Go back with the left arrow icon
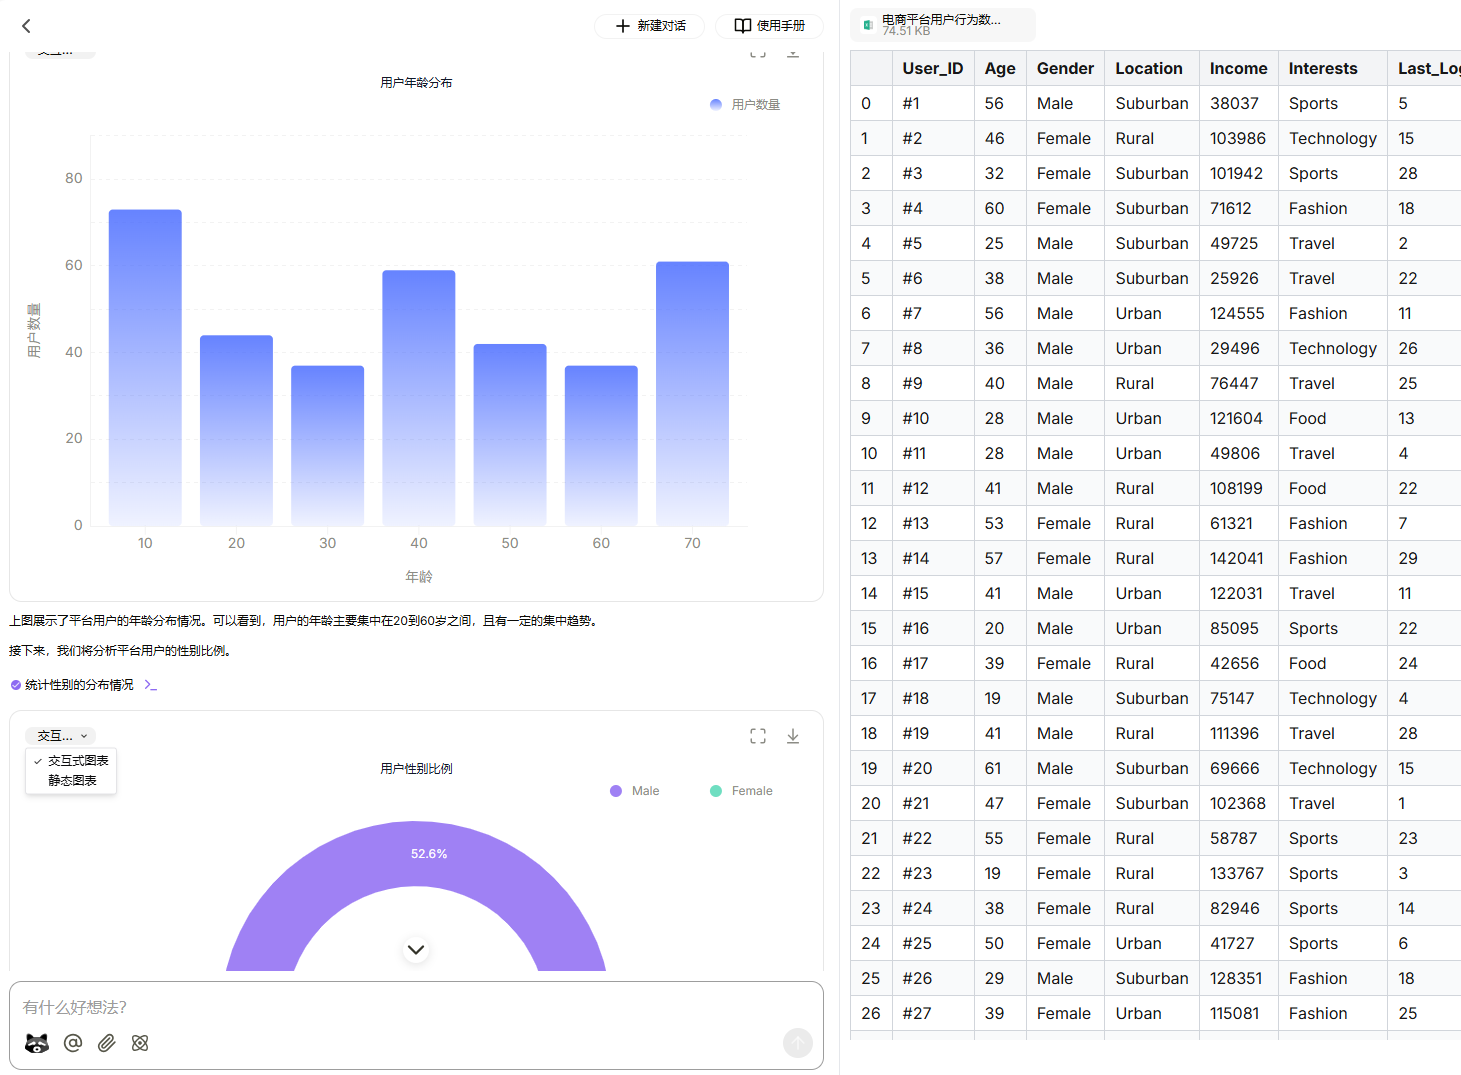Image resolution: width=1461 pixels, height=1075 pixels. (x=27, y=26)
